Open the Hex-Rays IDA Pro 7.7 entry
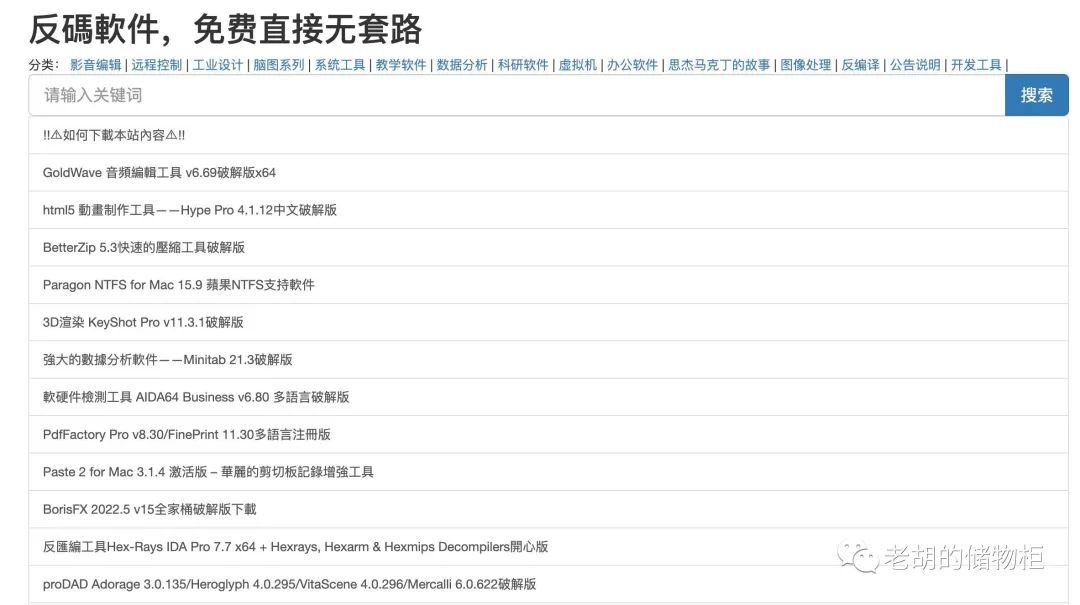 [548, 546]
